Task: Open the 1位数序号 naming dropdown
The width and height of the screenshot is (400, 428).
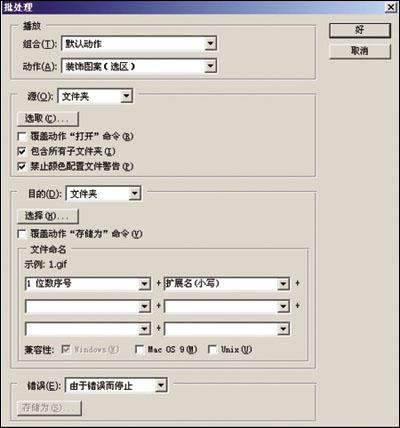Action: [88, 284]
